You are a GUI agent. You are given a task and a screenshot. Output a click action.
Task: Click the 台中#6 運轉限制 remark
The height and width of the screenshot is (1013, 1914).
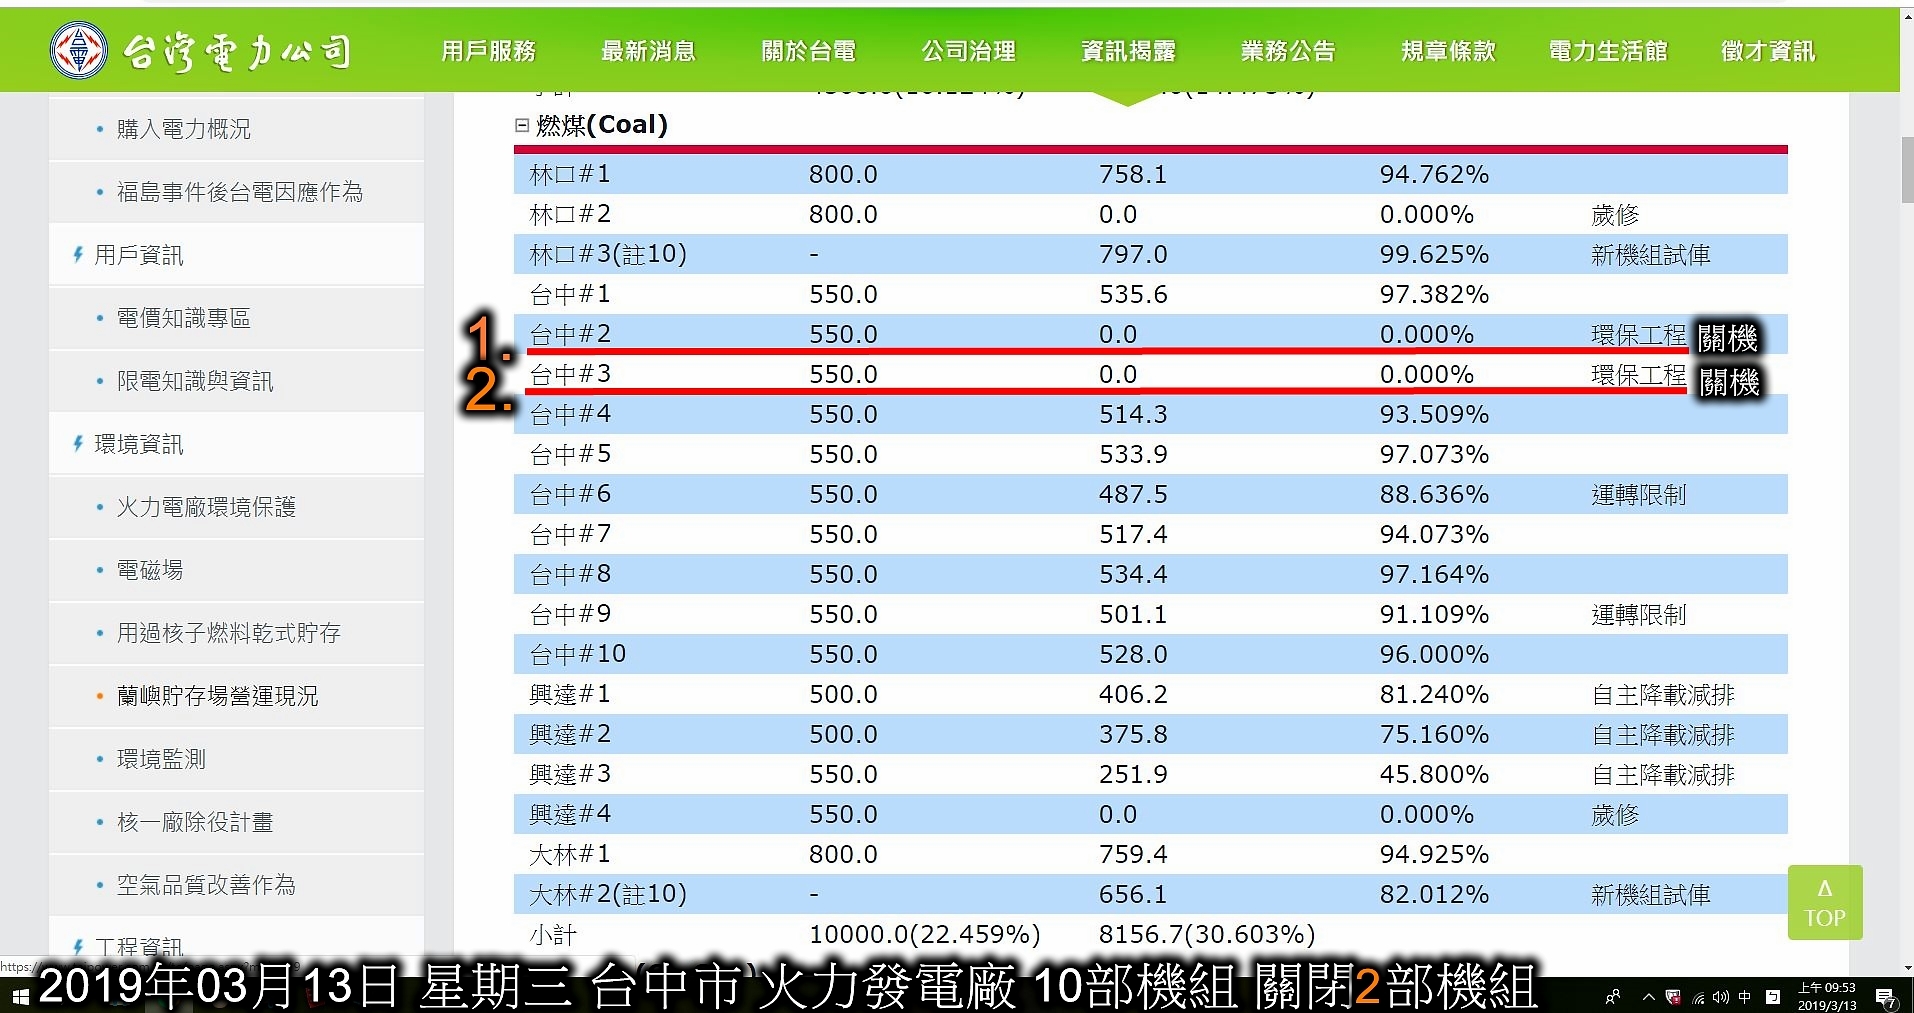(1639, 495)
